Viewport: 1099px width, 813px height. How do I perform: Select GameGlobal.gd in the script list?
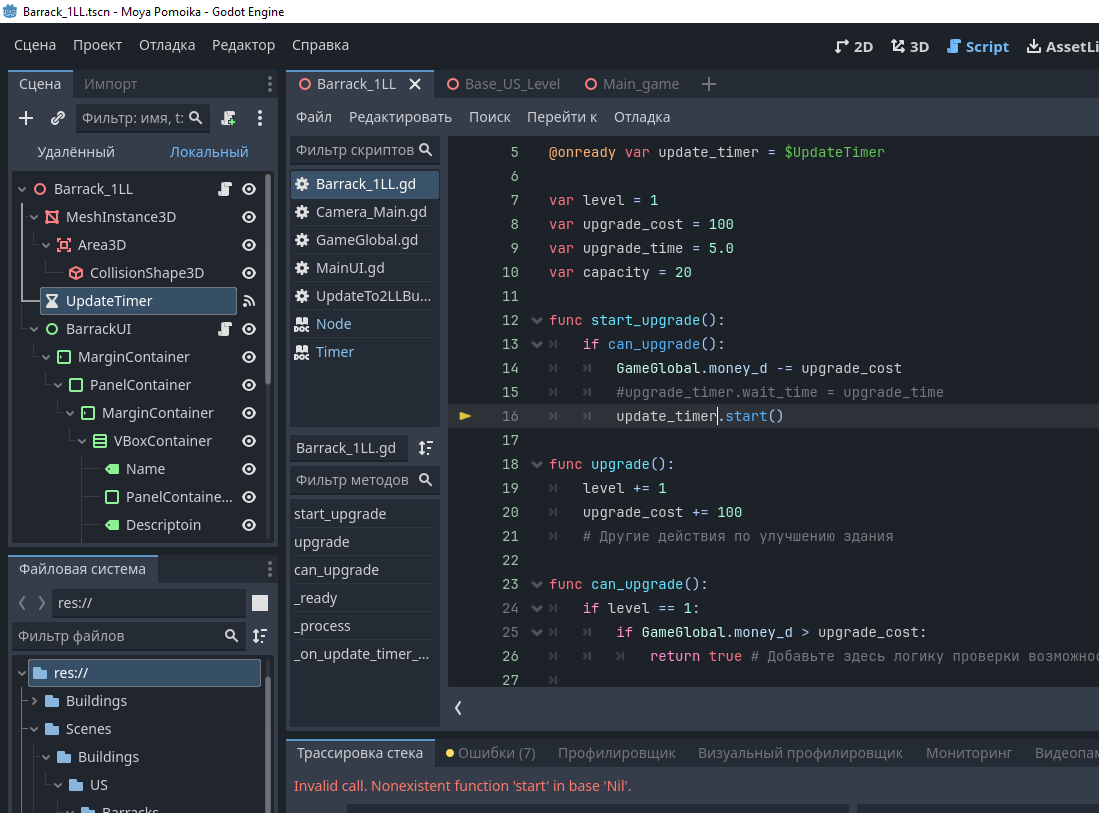pos(366,240)
